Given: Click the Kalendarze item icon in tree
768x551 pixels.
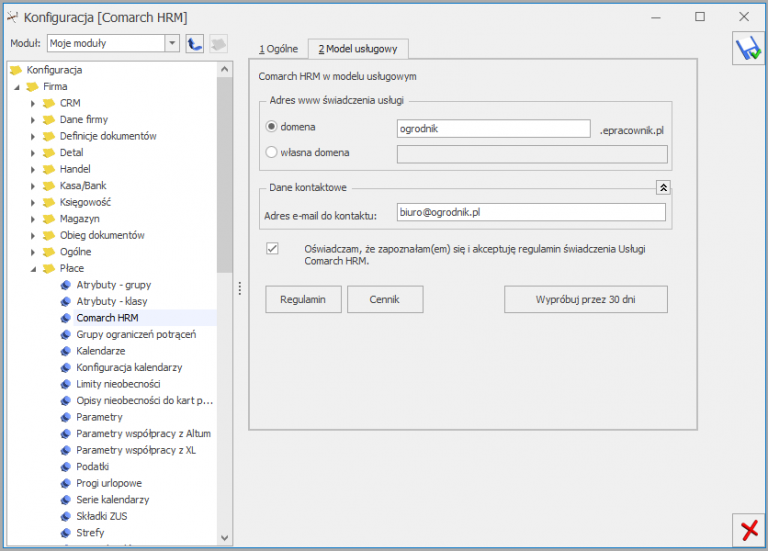Looking at the screenshot, I should 66,351.
